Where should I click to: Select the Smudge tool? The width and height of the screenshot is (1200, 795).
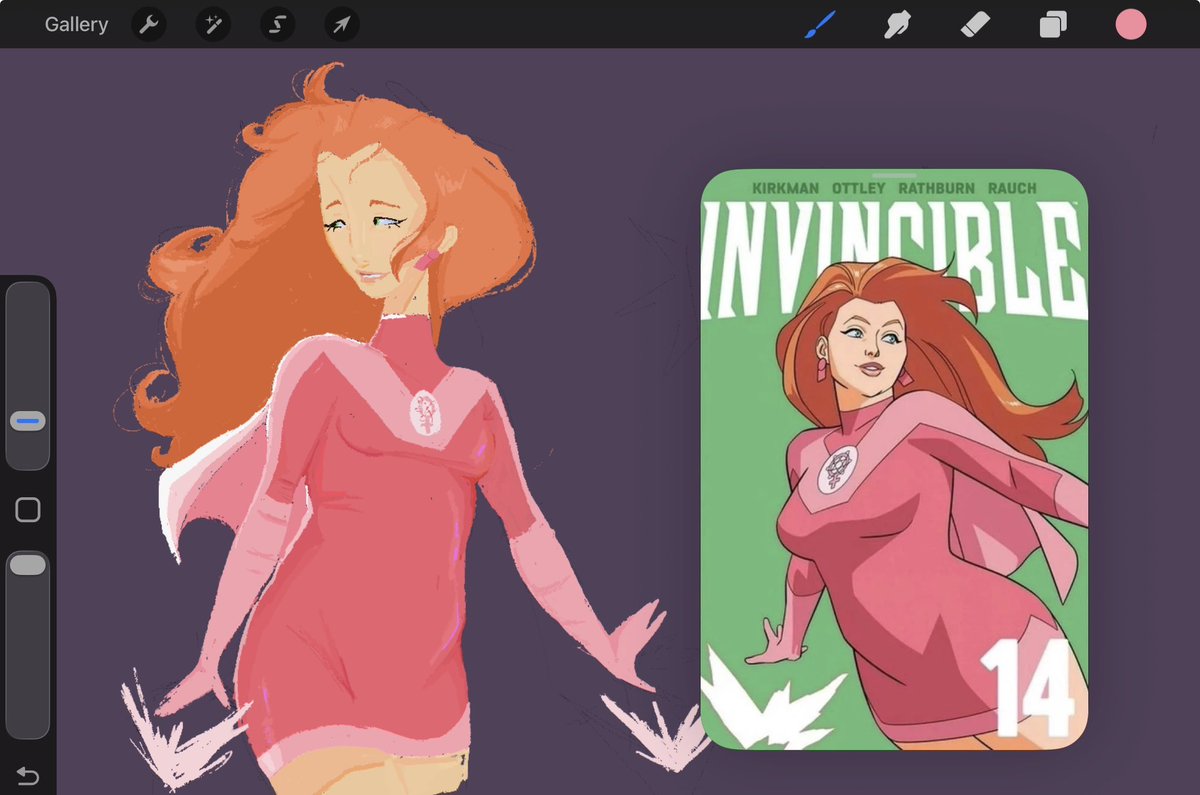(x=897, y=24)
